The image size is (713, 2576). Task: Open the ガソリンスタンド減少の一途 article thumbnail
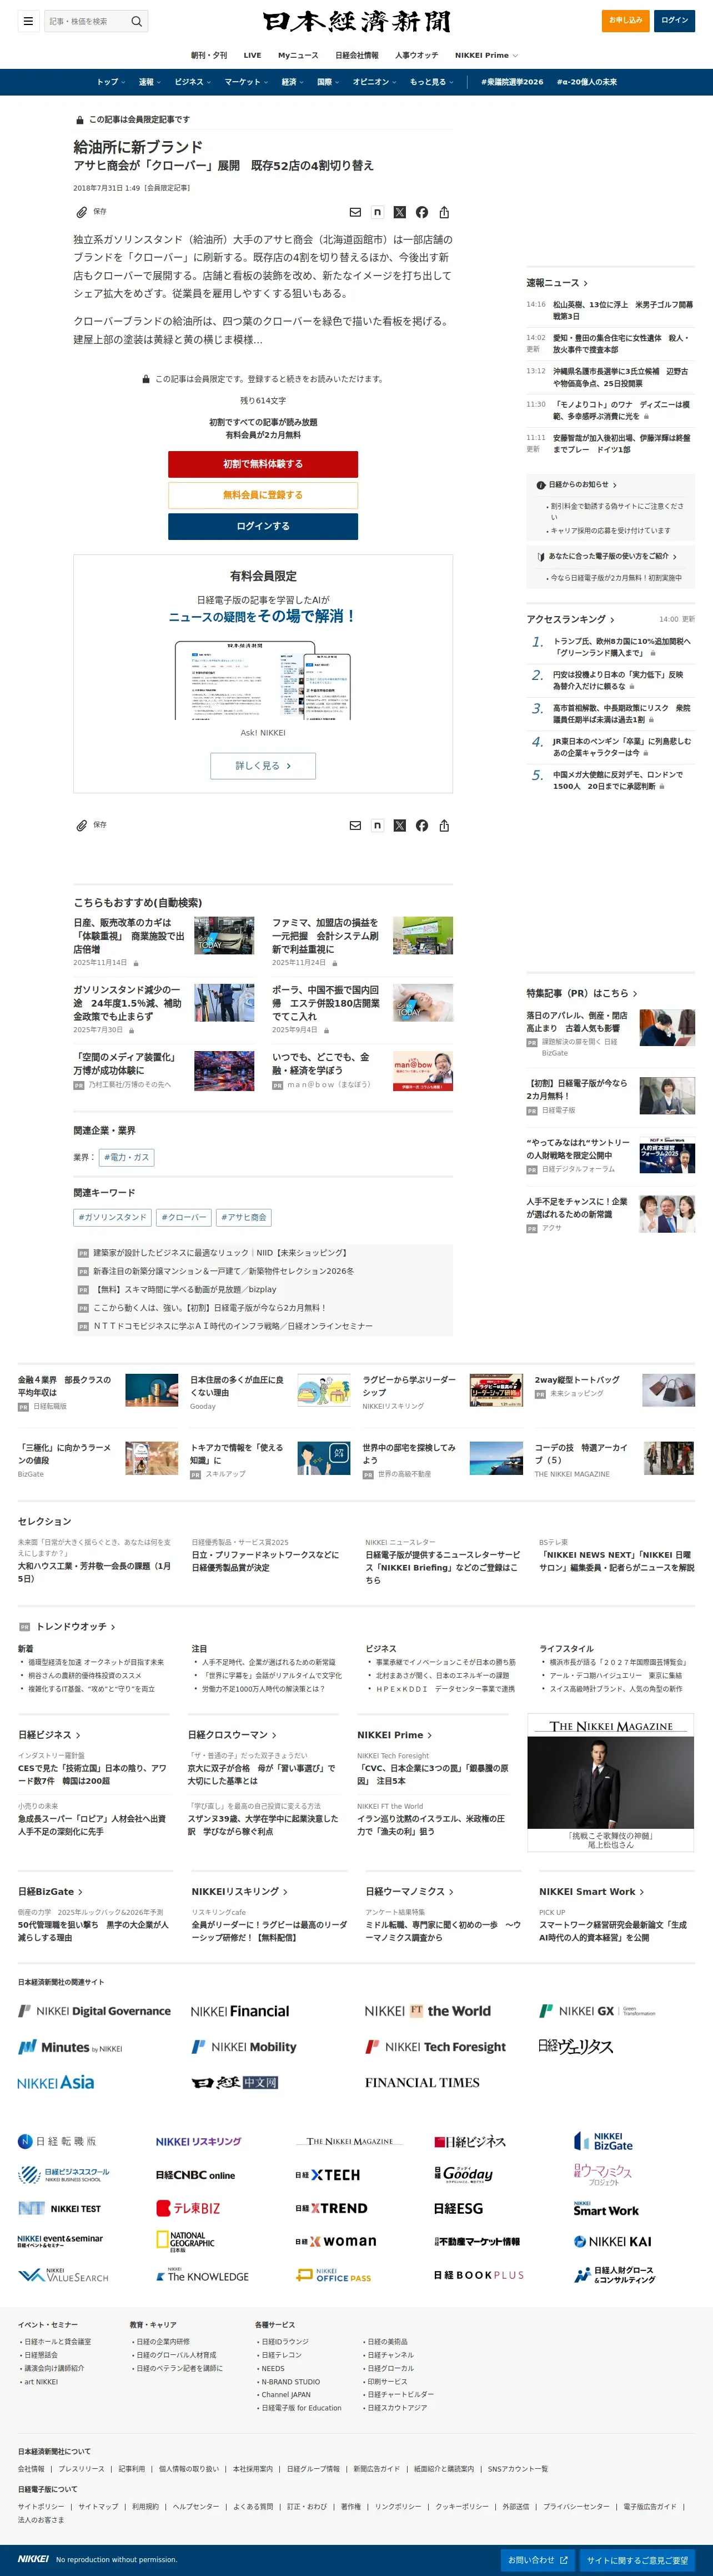point(224,1002)
